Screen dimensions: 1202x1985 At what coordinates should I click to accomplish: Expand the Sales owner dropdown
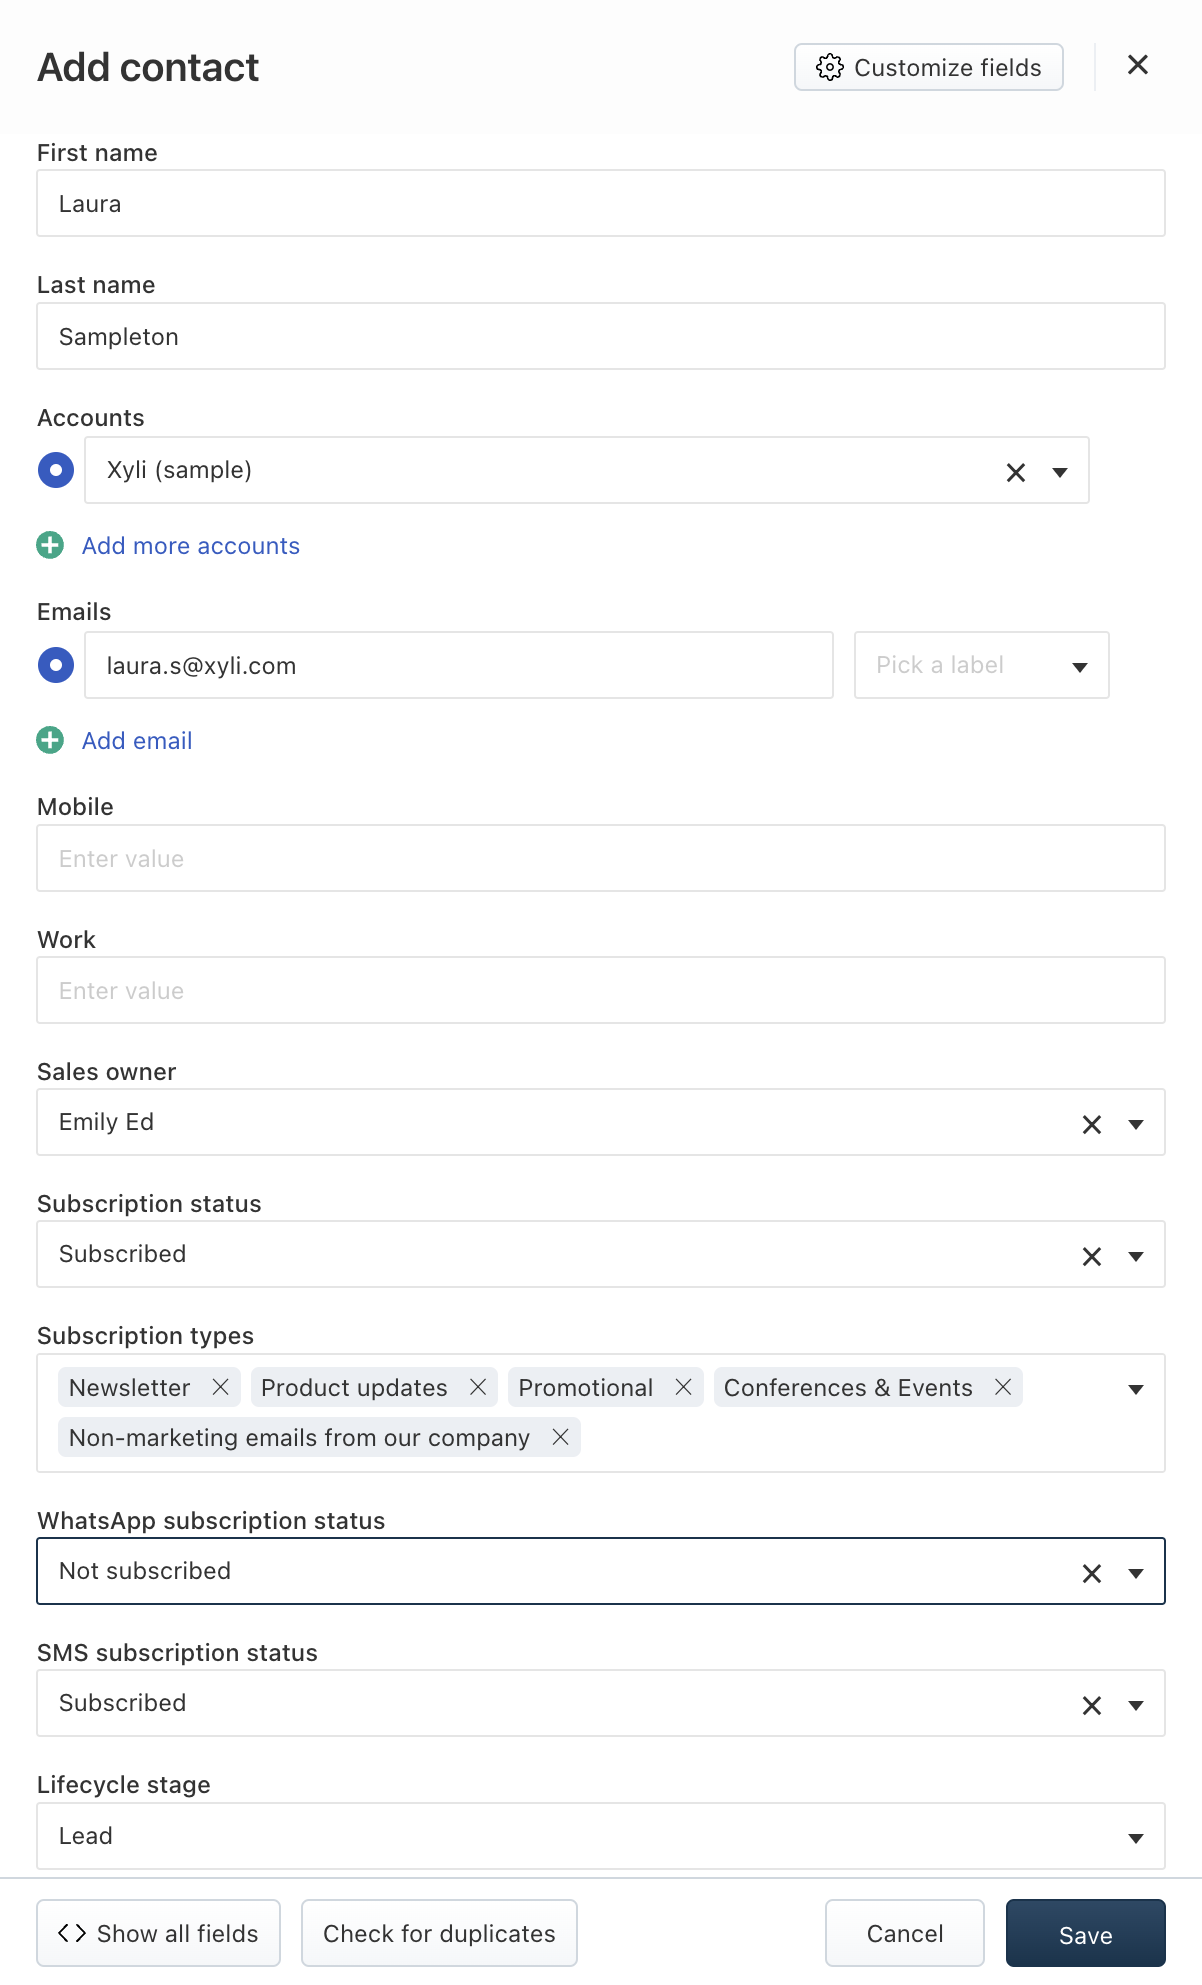point(1136,1124)
